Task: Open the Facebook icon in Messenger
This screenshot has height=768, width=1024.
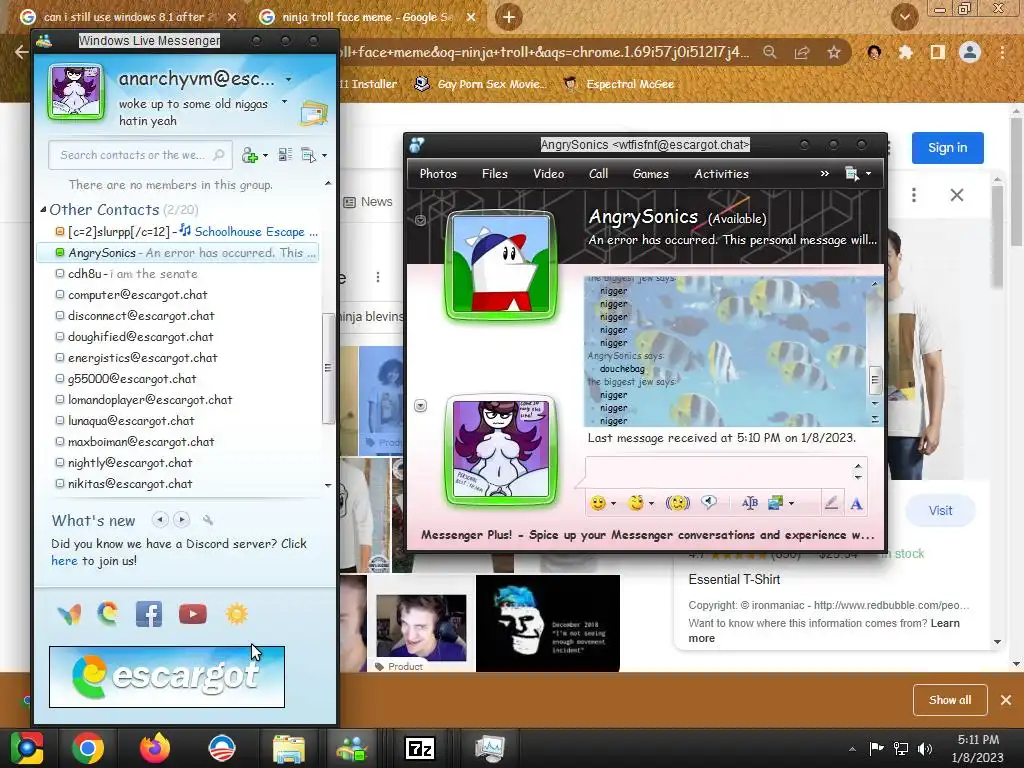Action: tap(149, 614)
